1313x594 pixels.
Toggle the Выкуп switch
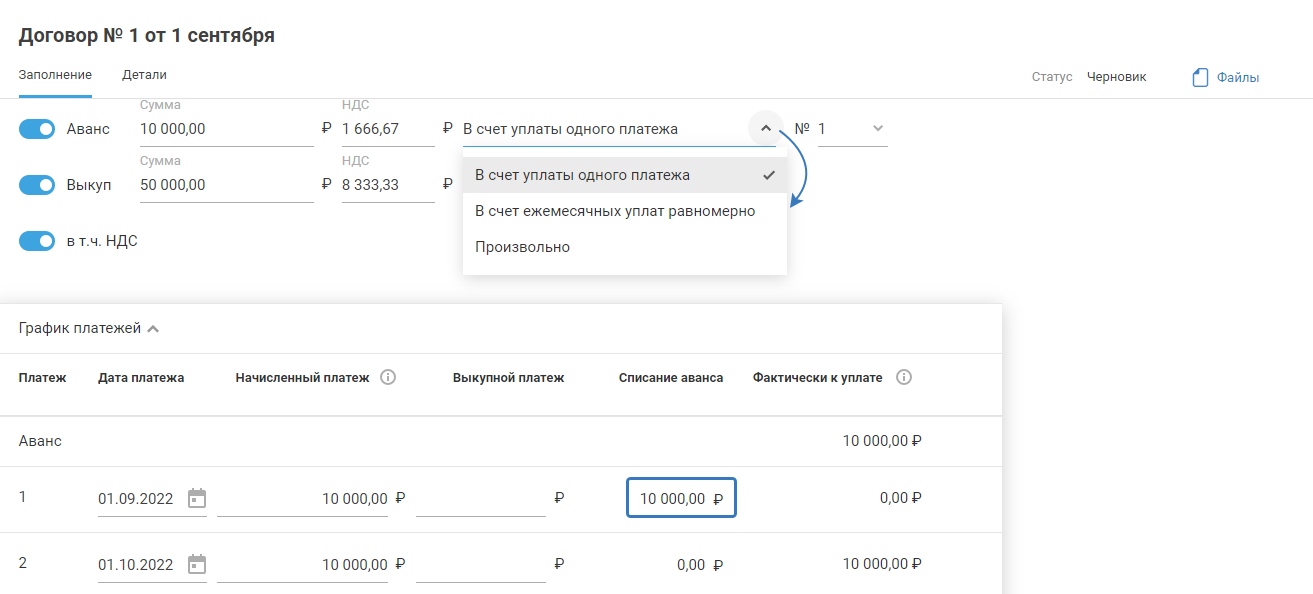pos(37,185)
